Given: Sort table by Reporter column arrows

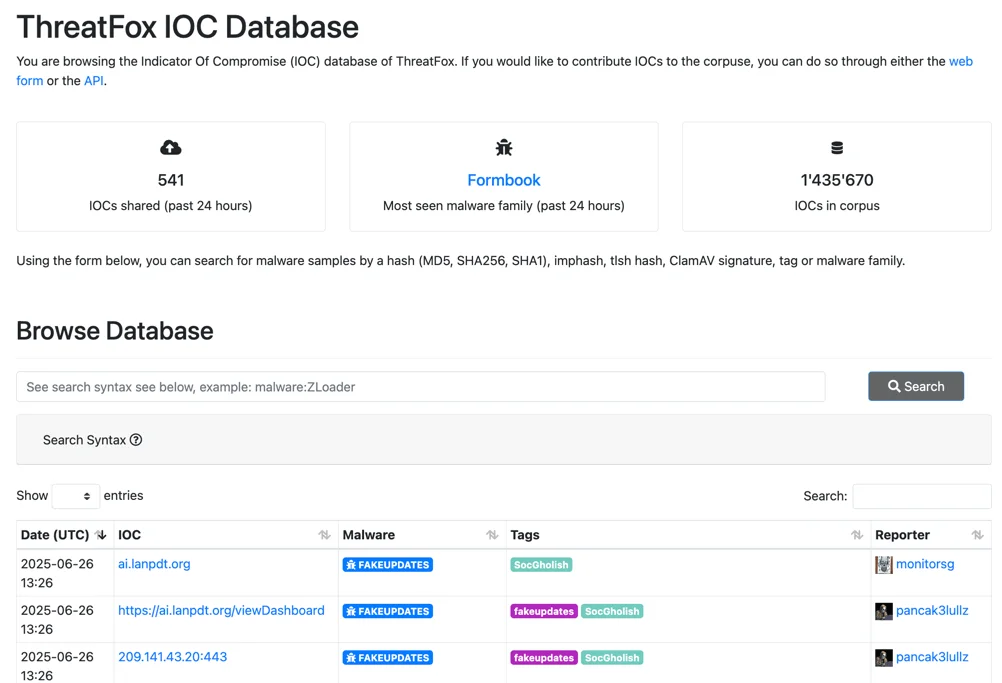Looking at the screenshot, I should (978, 535).
